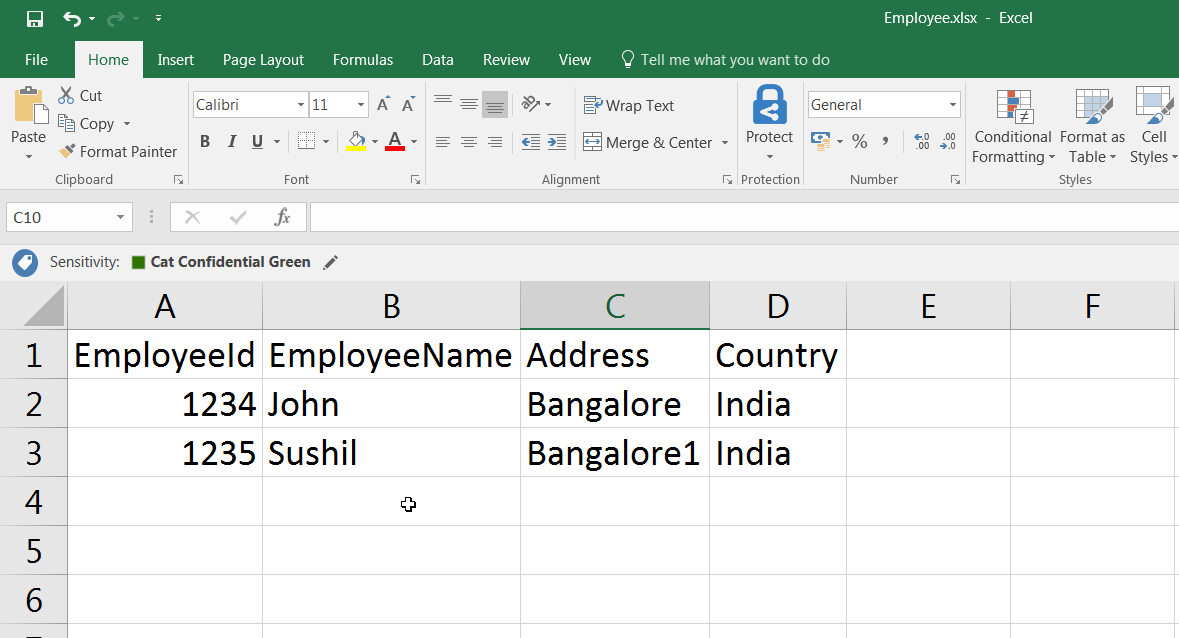
Task: Click Increase Decimal
Action: pos(921,142)
